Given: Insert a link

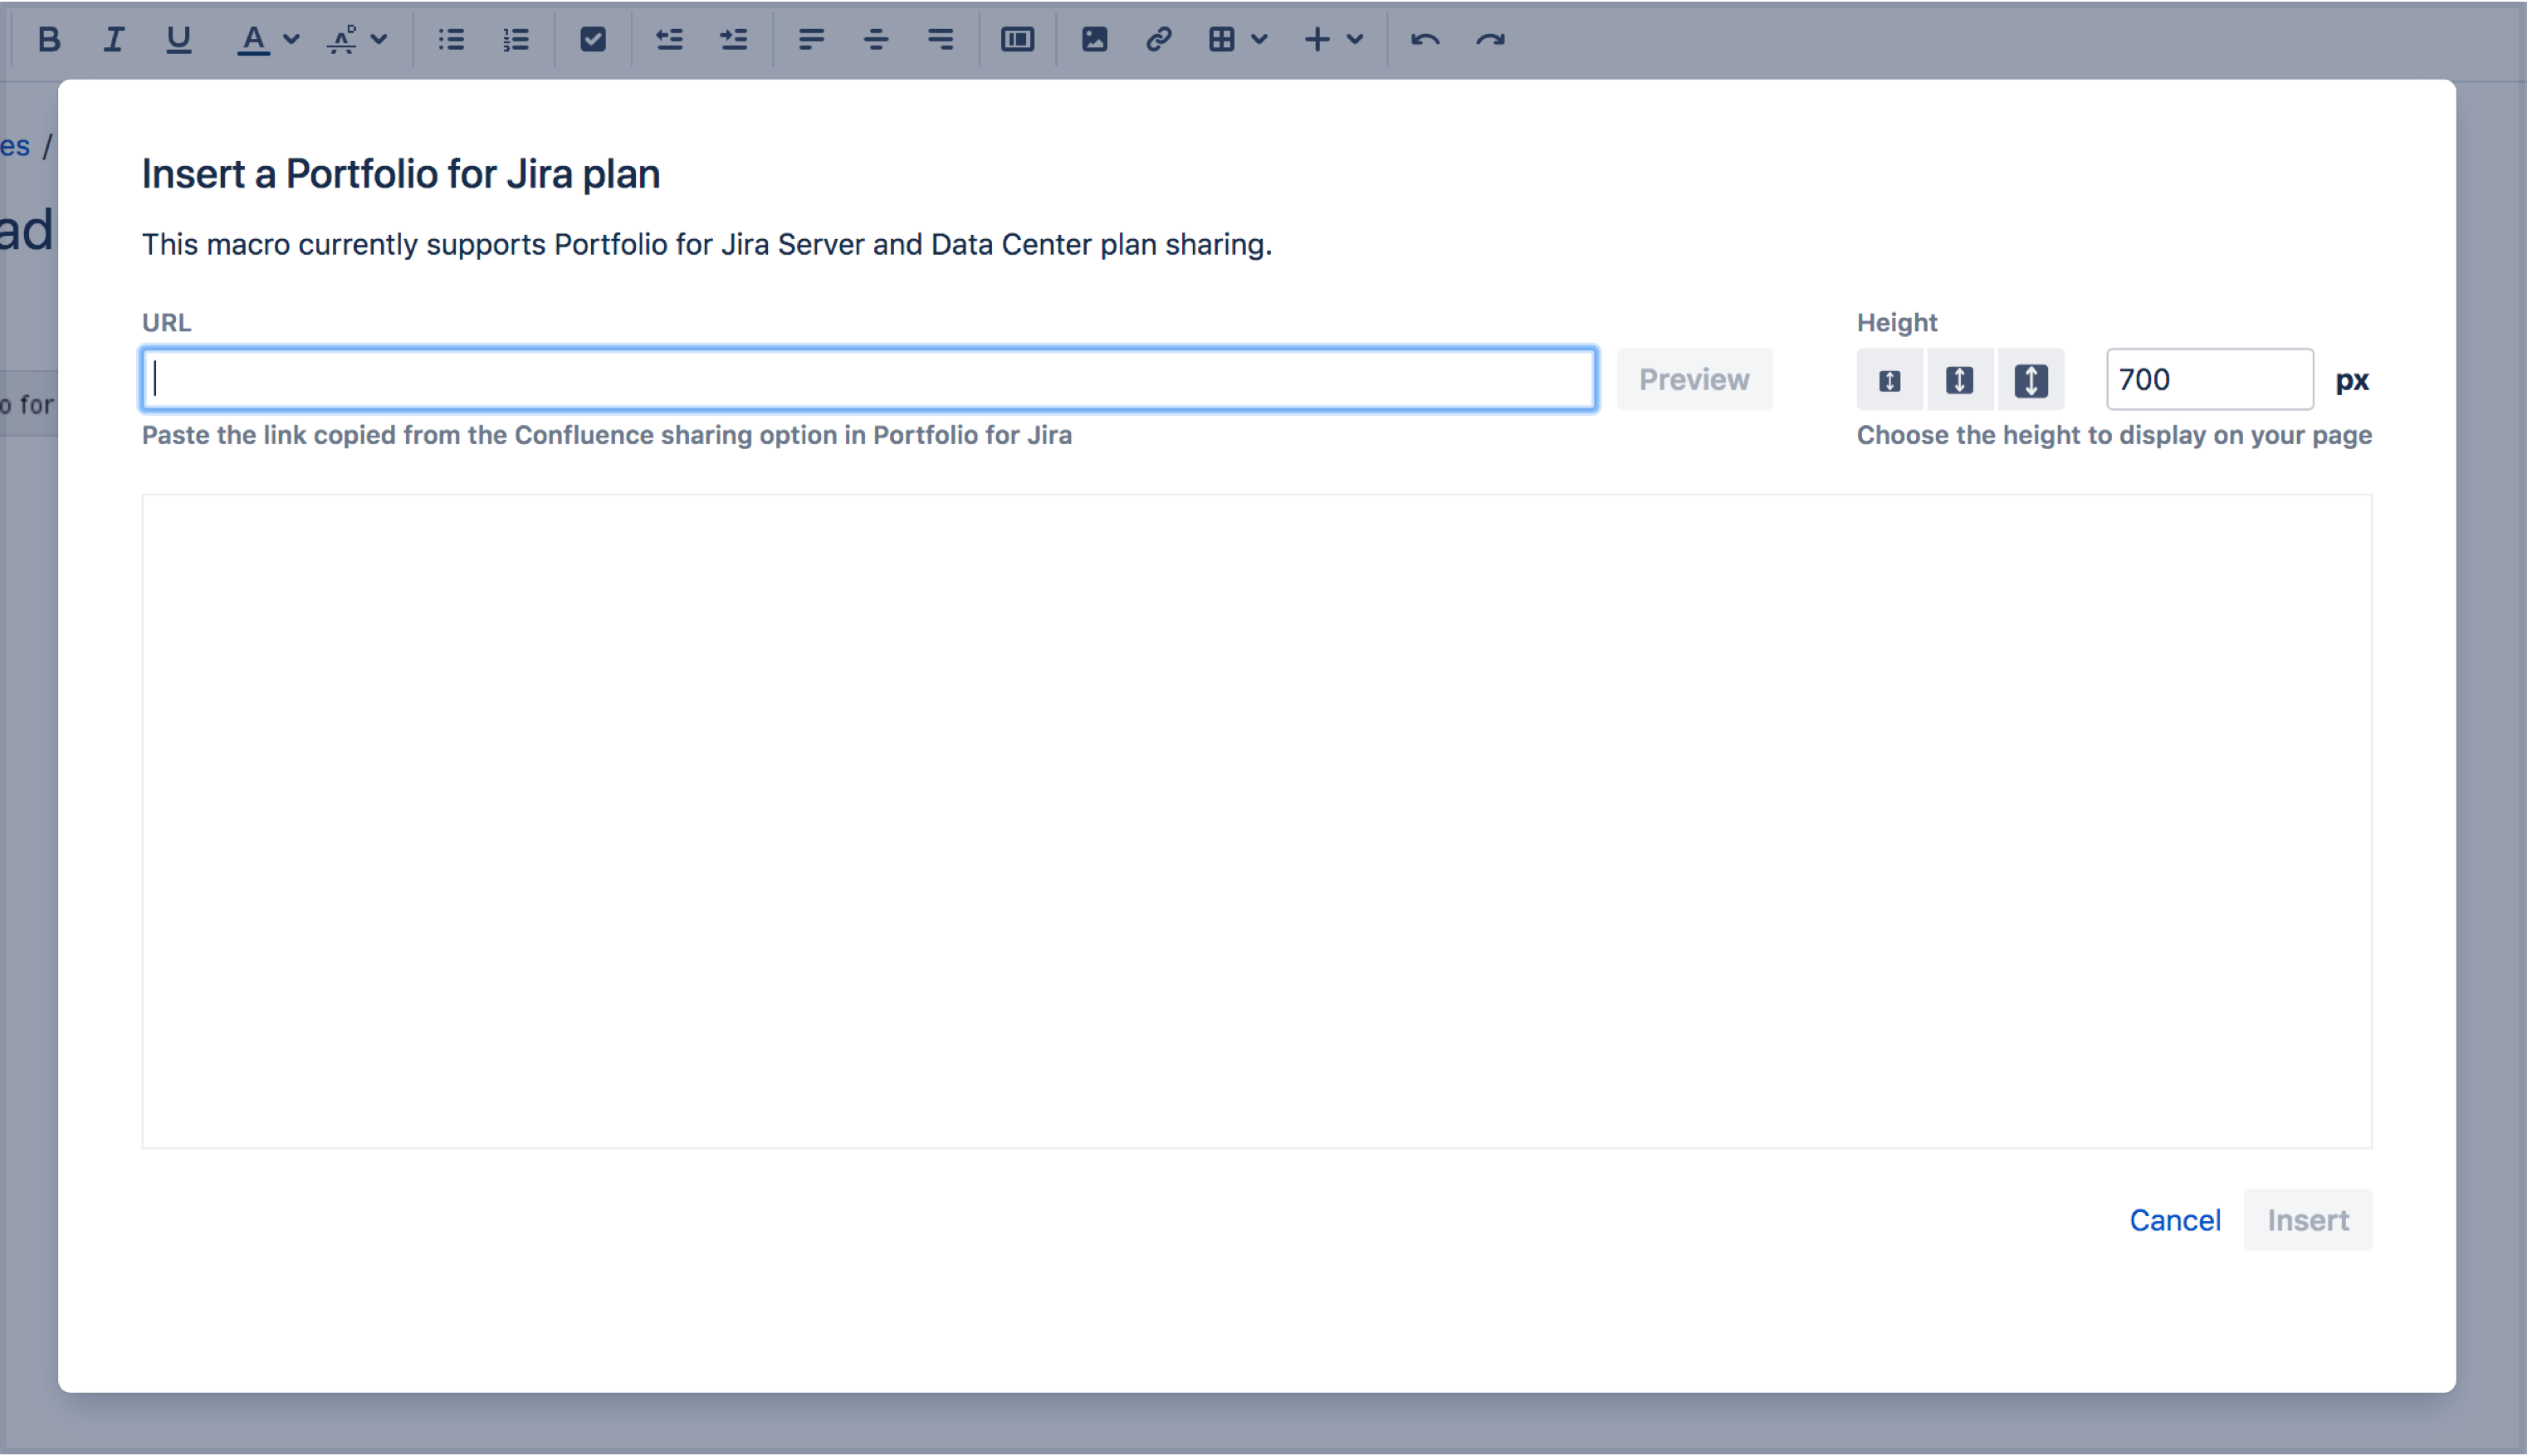Looking at the screenshot, I should pos(1158,40).
